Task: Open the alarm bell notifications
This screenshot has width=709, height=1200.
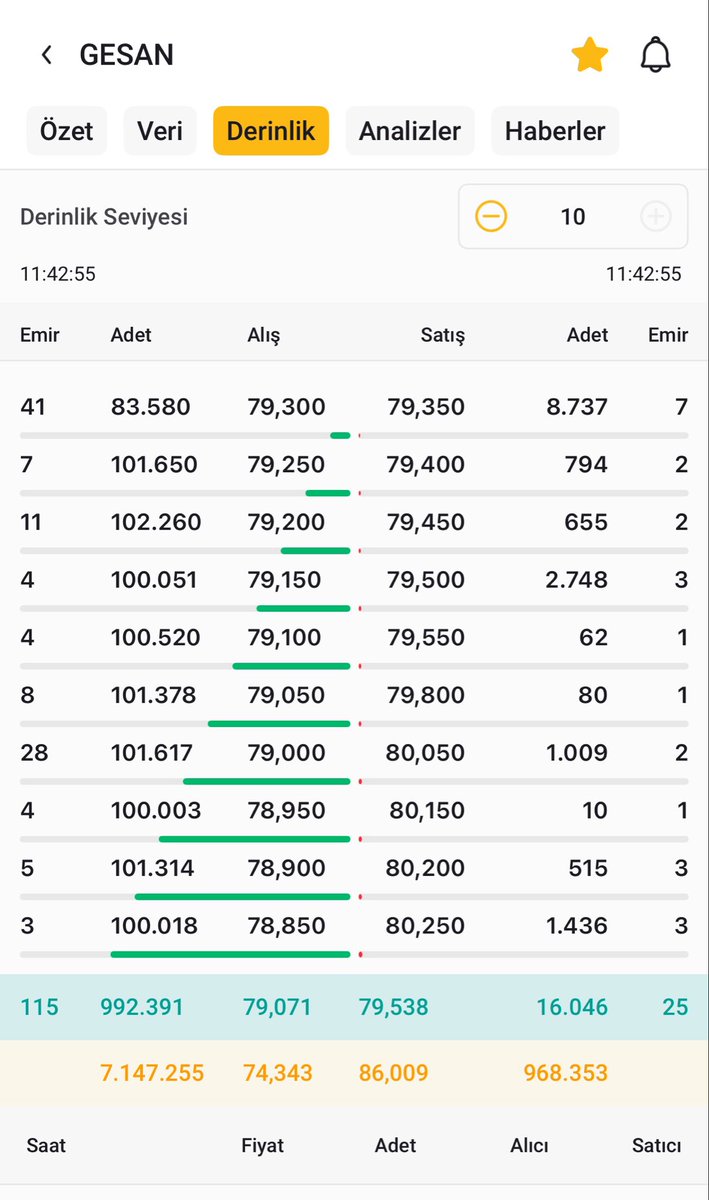Action: coord(655,55)
